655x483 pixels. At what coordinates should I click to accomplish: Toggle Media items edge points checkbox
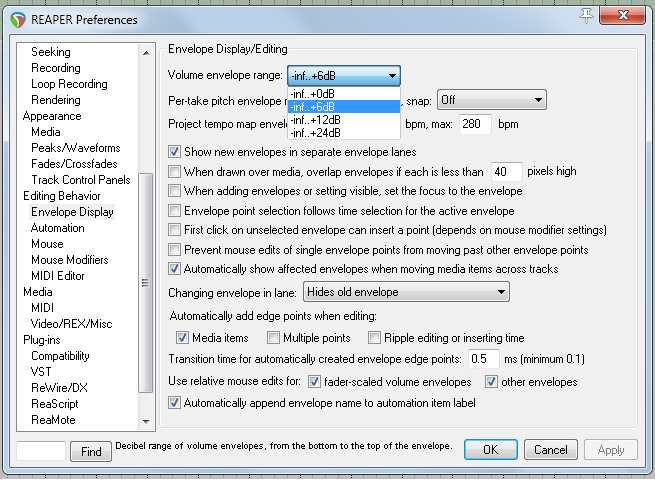(x=182, y=338)
